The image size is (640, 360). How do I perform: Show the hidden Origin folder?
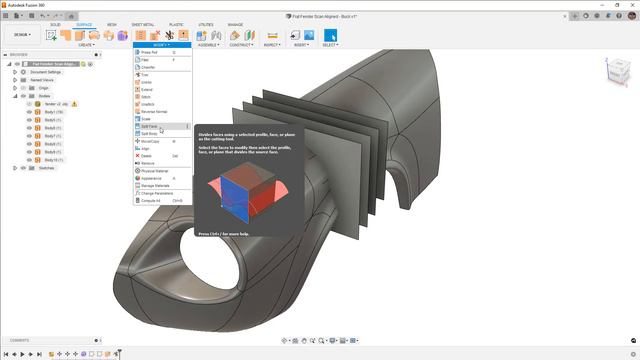[x=23, y=88]
